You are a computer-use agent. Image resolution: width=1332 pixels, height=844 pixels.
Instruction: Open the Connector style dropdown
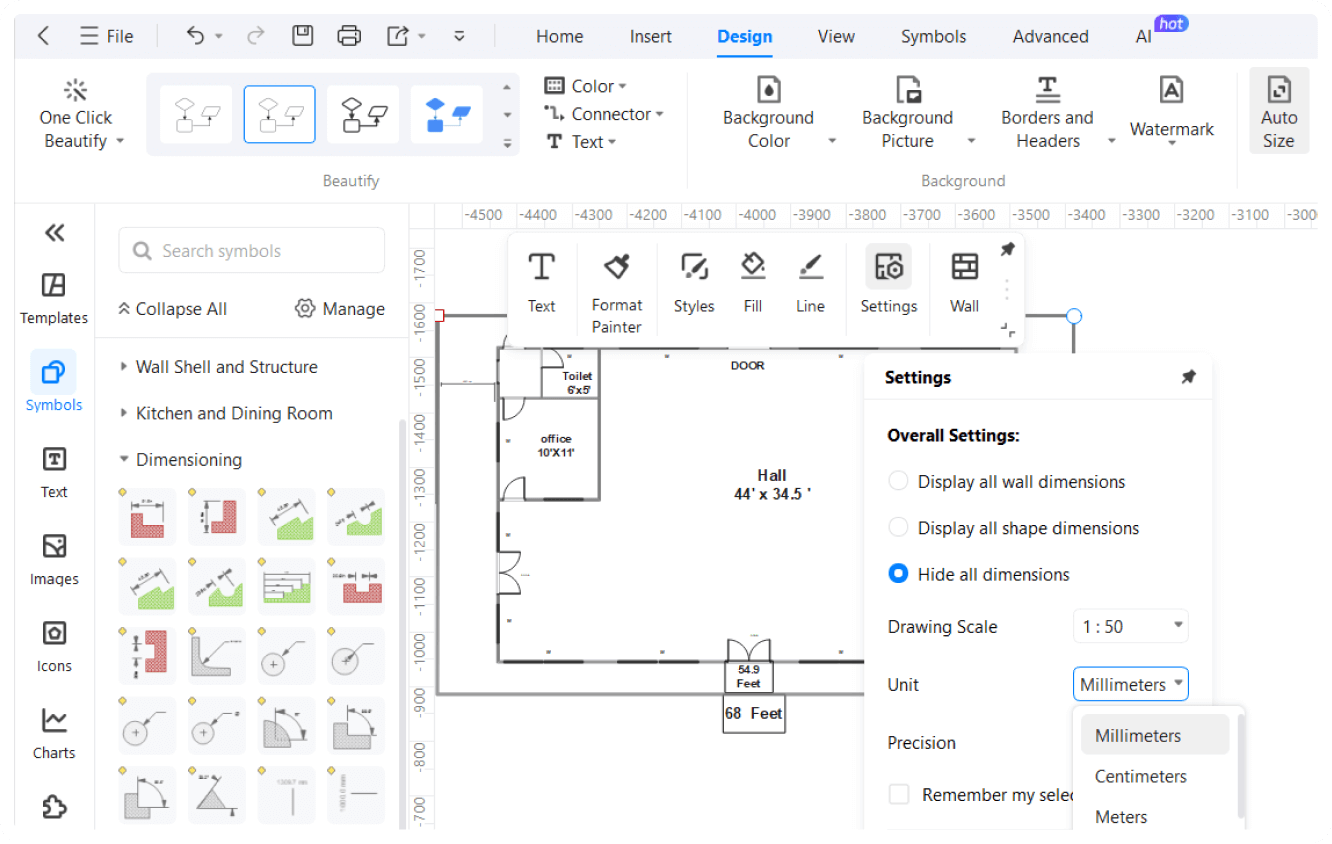click(x=604, y=114)
